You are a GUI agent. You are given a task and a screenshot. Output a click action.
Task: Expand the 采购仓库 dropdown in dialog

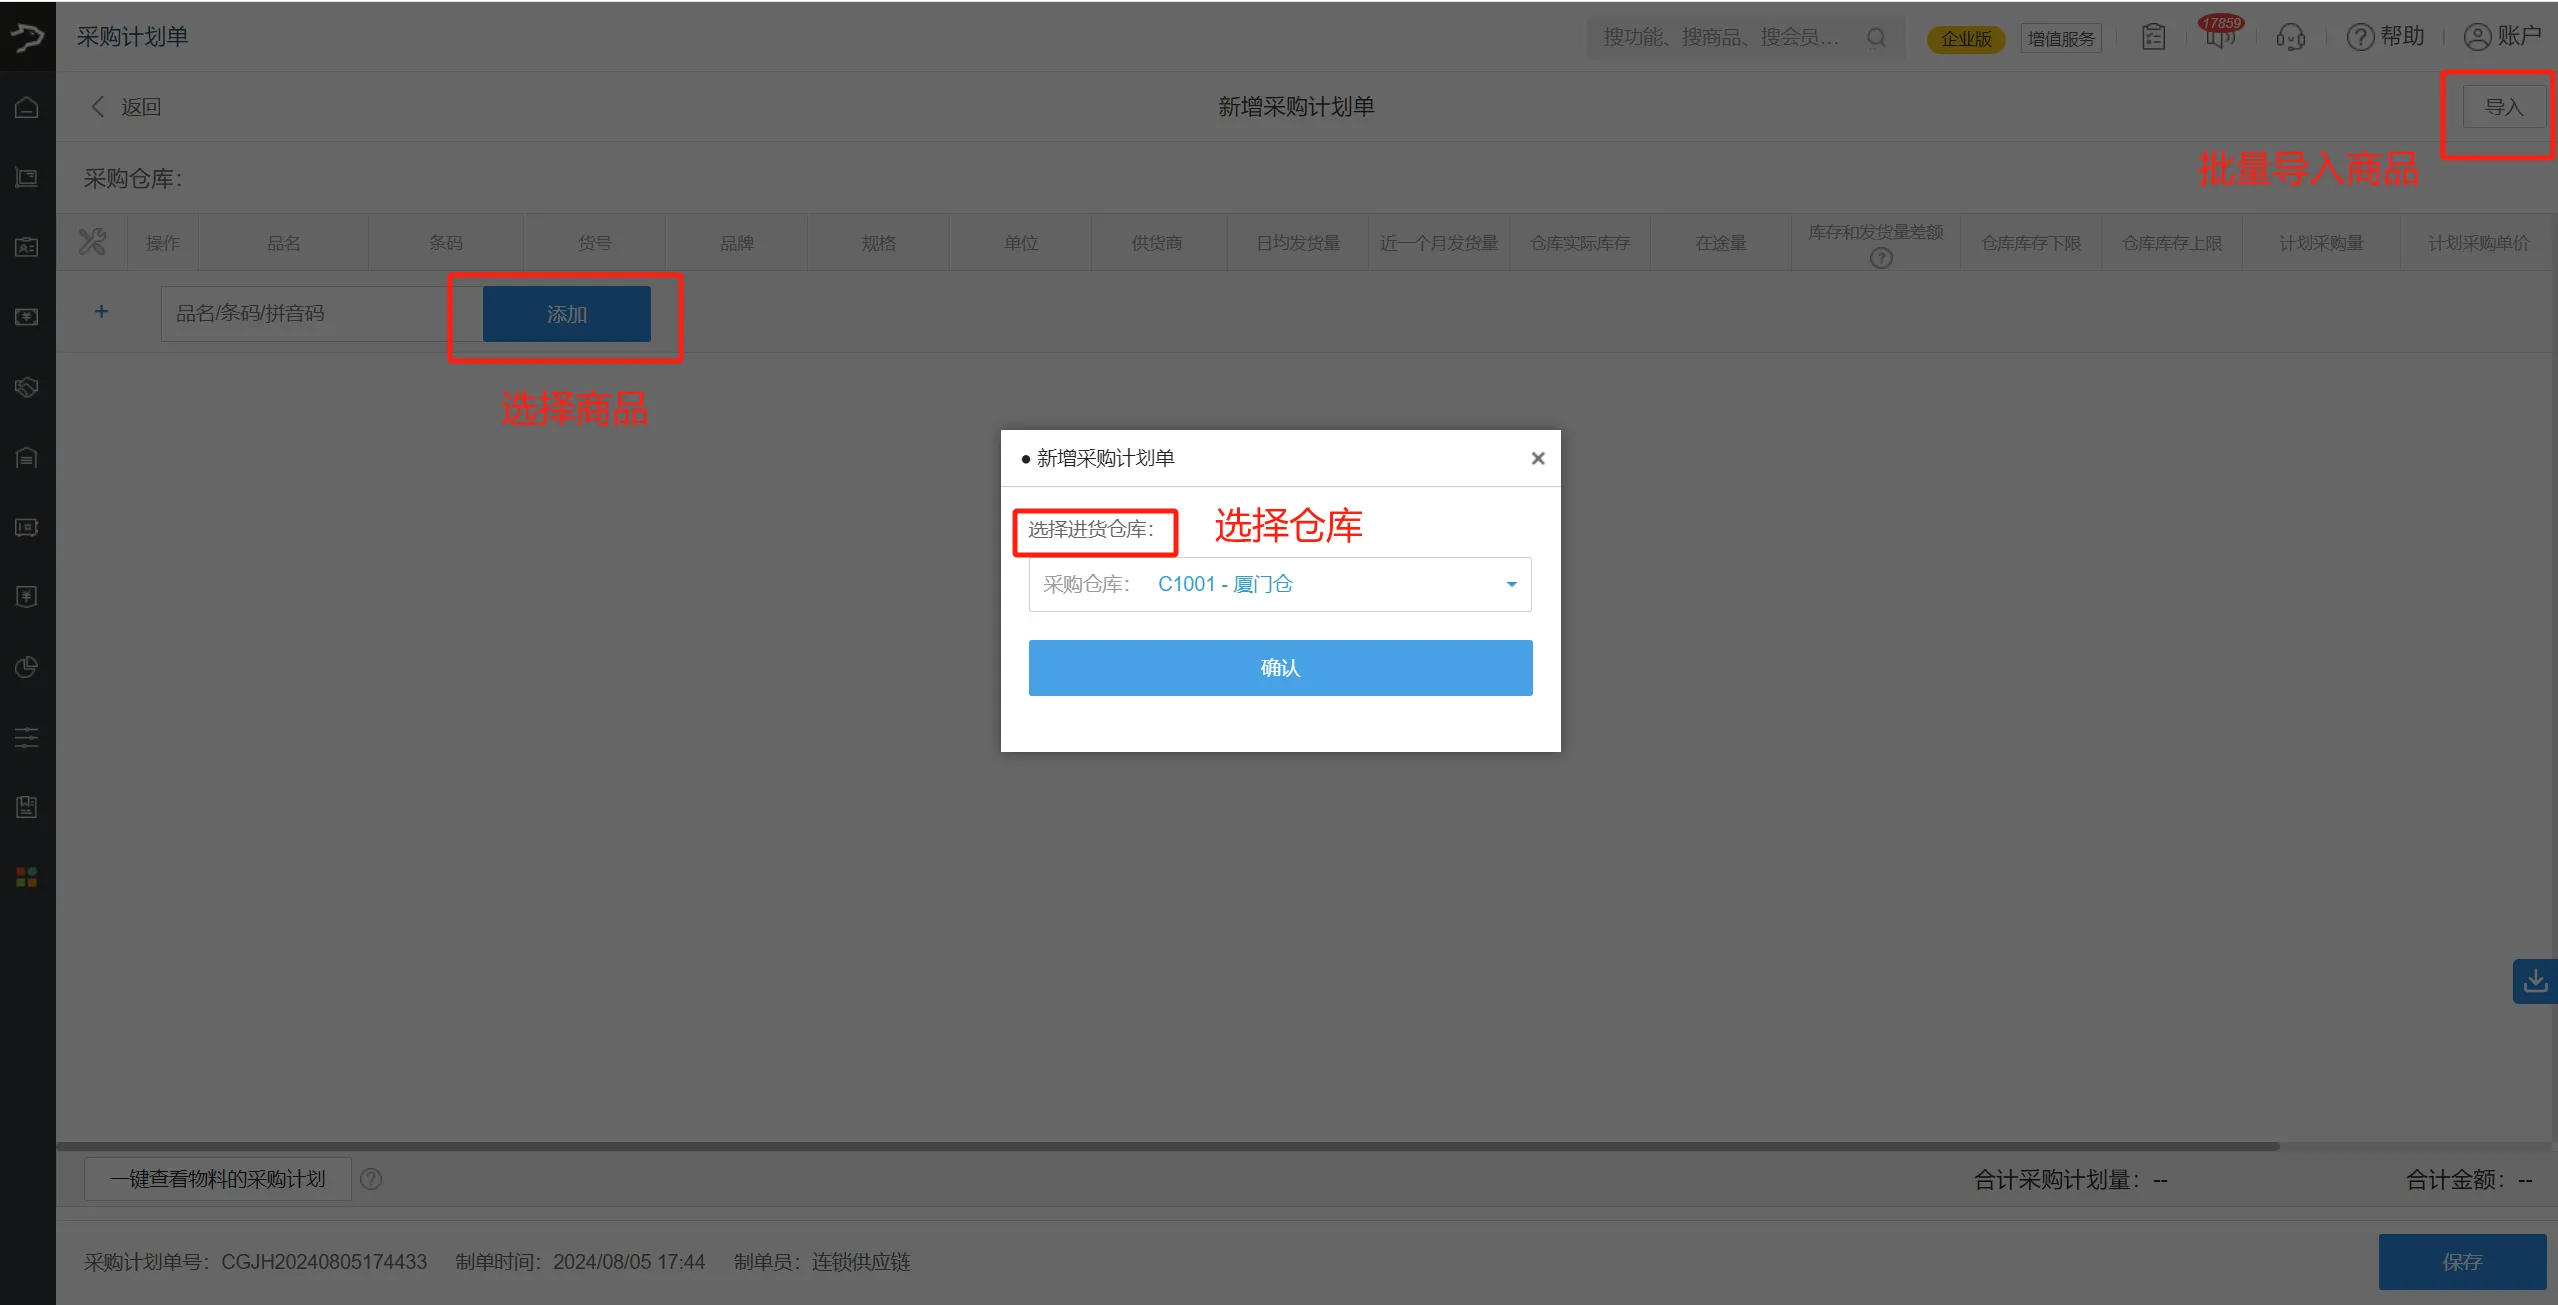pos(1279,584)
